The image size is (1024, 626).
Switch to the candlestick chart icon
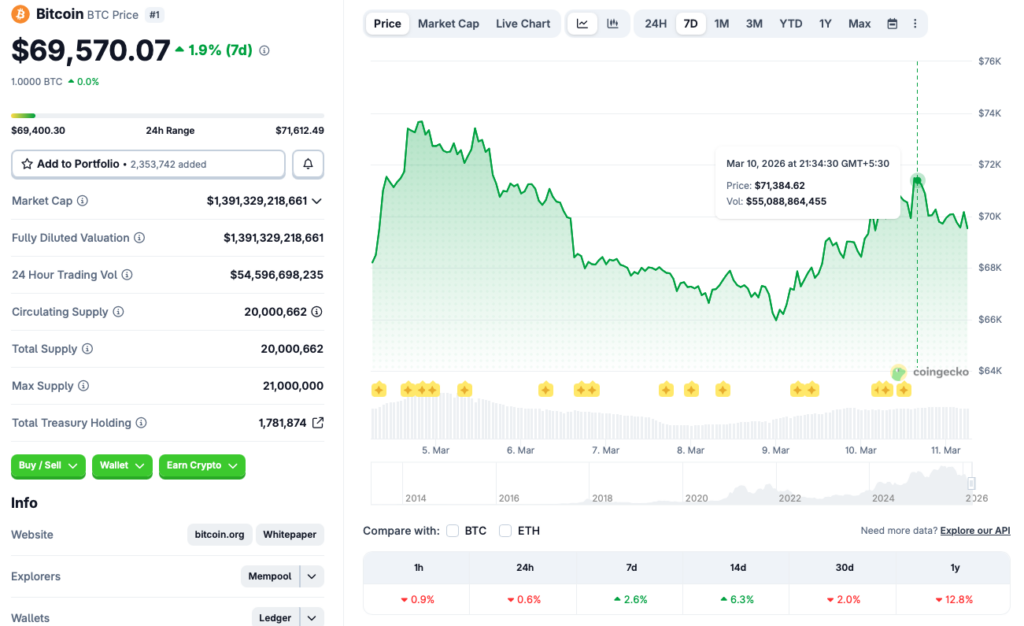pyautogui.click(x=613, y=23)
